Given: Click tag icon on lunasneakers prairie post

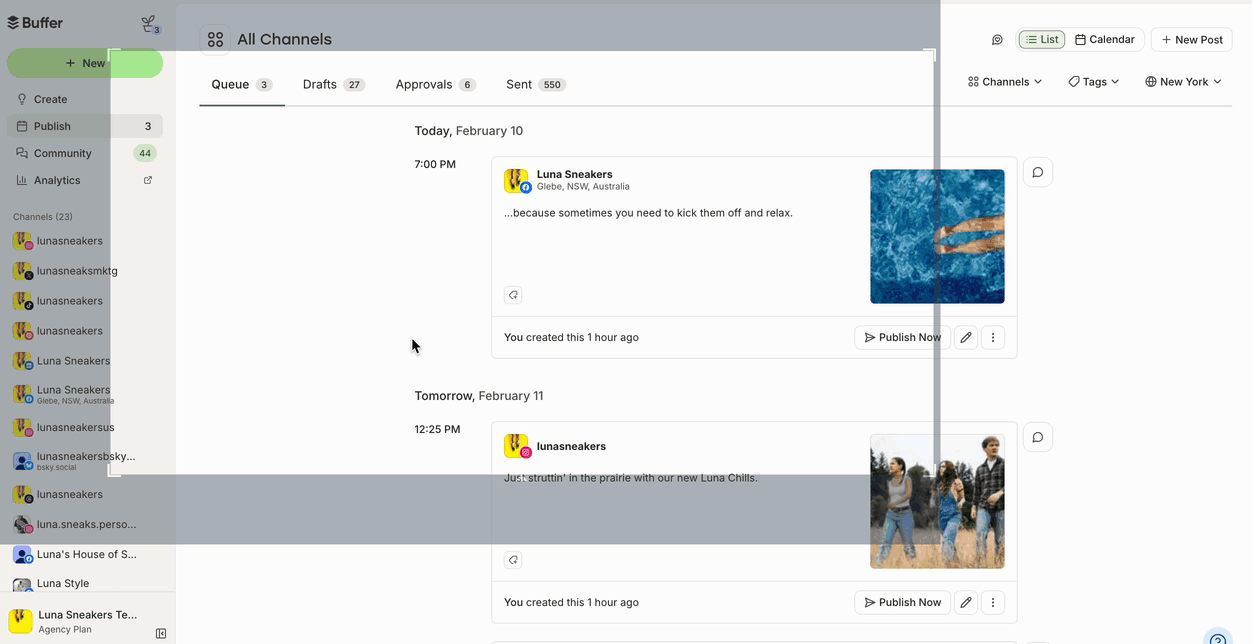Looking at the screenshot, I should tap(513, 560).
